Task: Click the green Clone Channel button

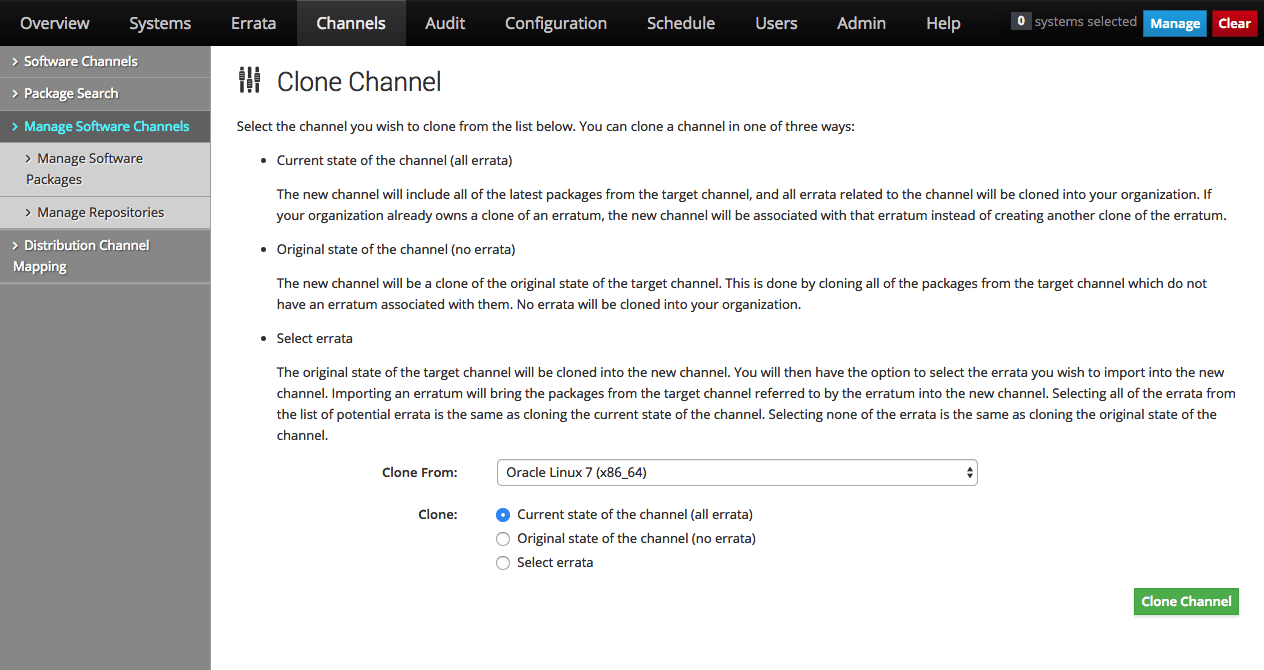Action: (x=1186, y=601)
